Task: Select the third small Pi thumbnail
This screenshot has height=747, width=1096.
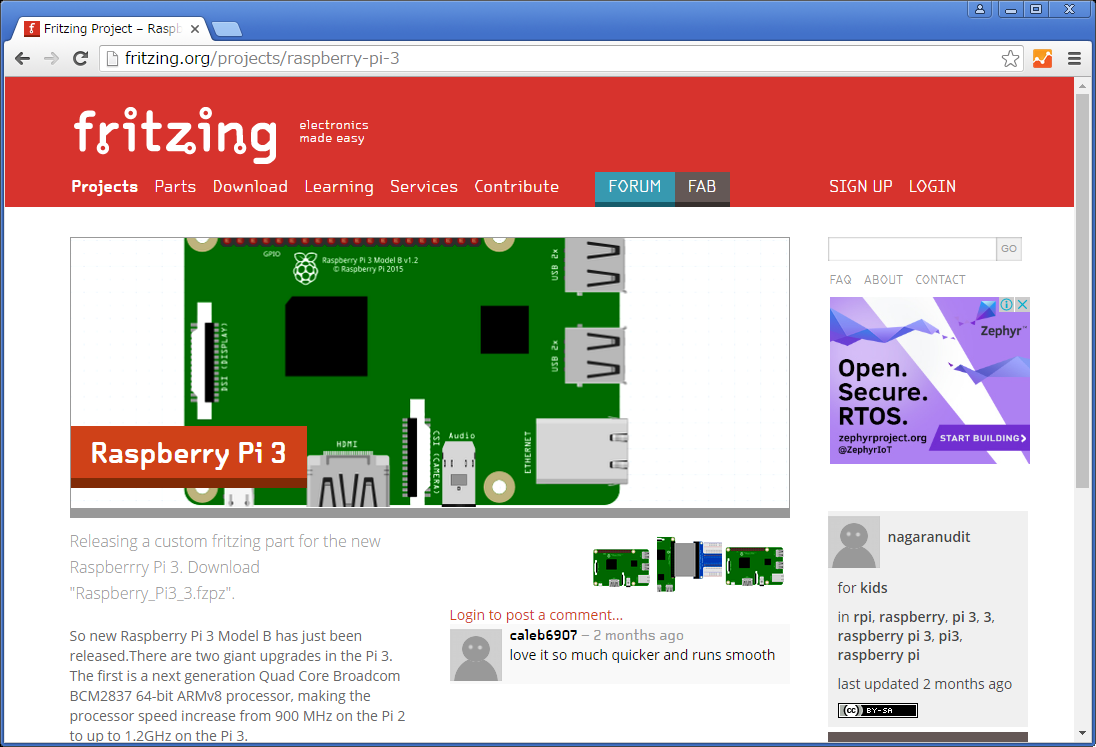Action: pos(754,566)
